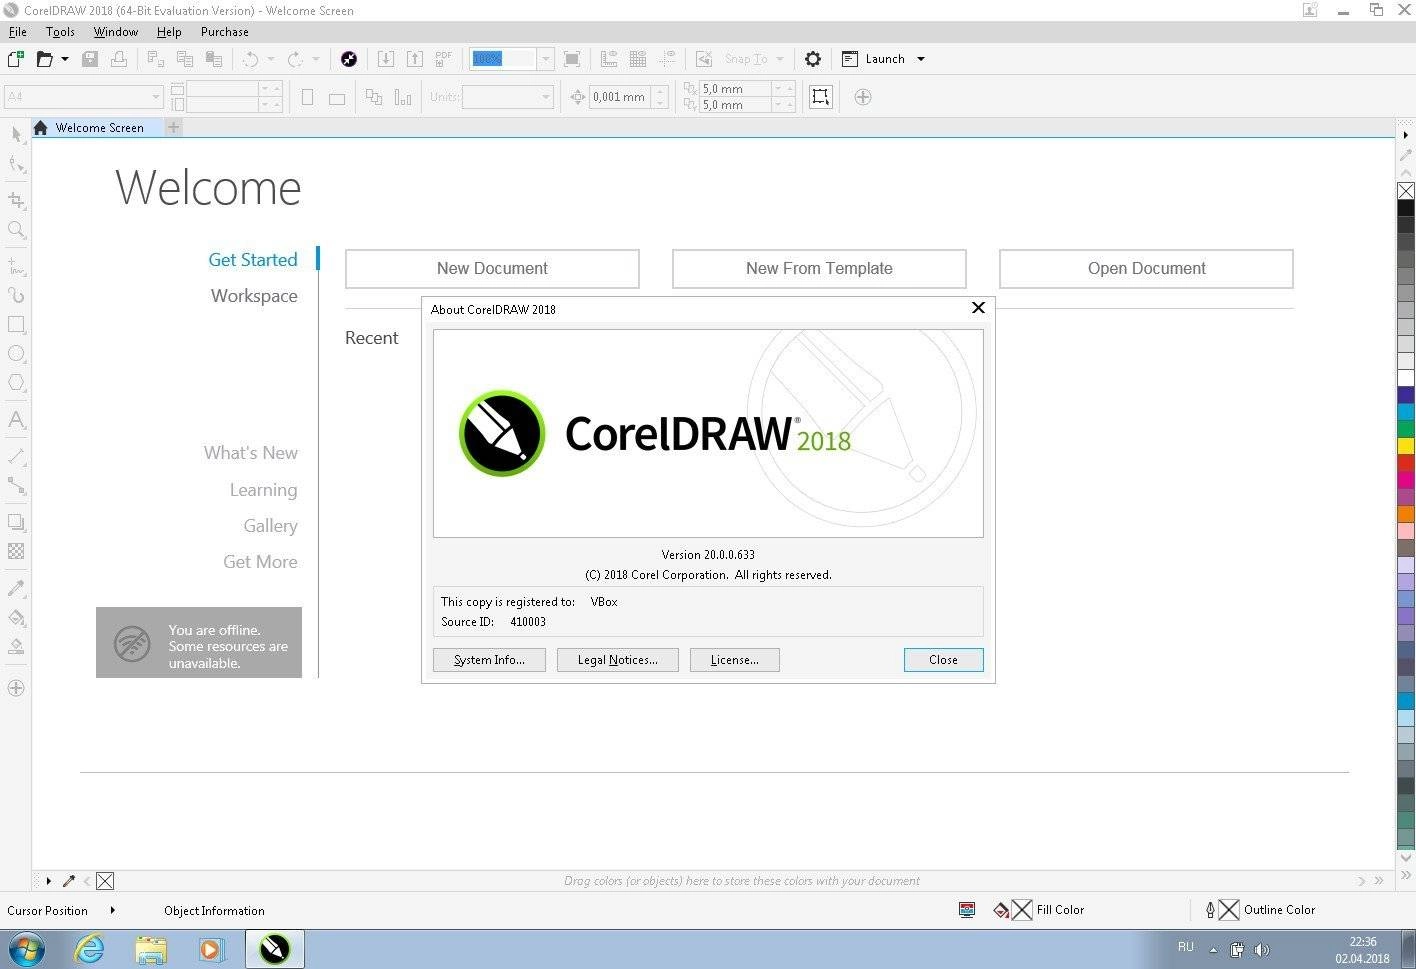Close the About dialog with Close button
The width and height of the screenshot is (1416, 969).
tap(943, 660)
